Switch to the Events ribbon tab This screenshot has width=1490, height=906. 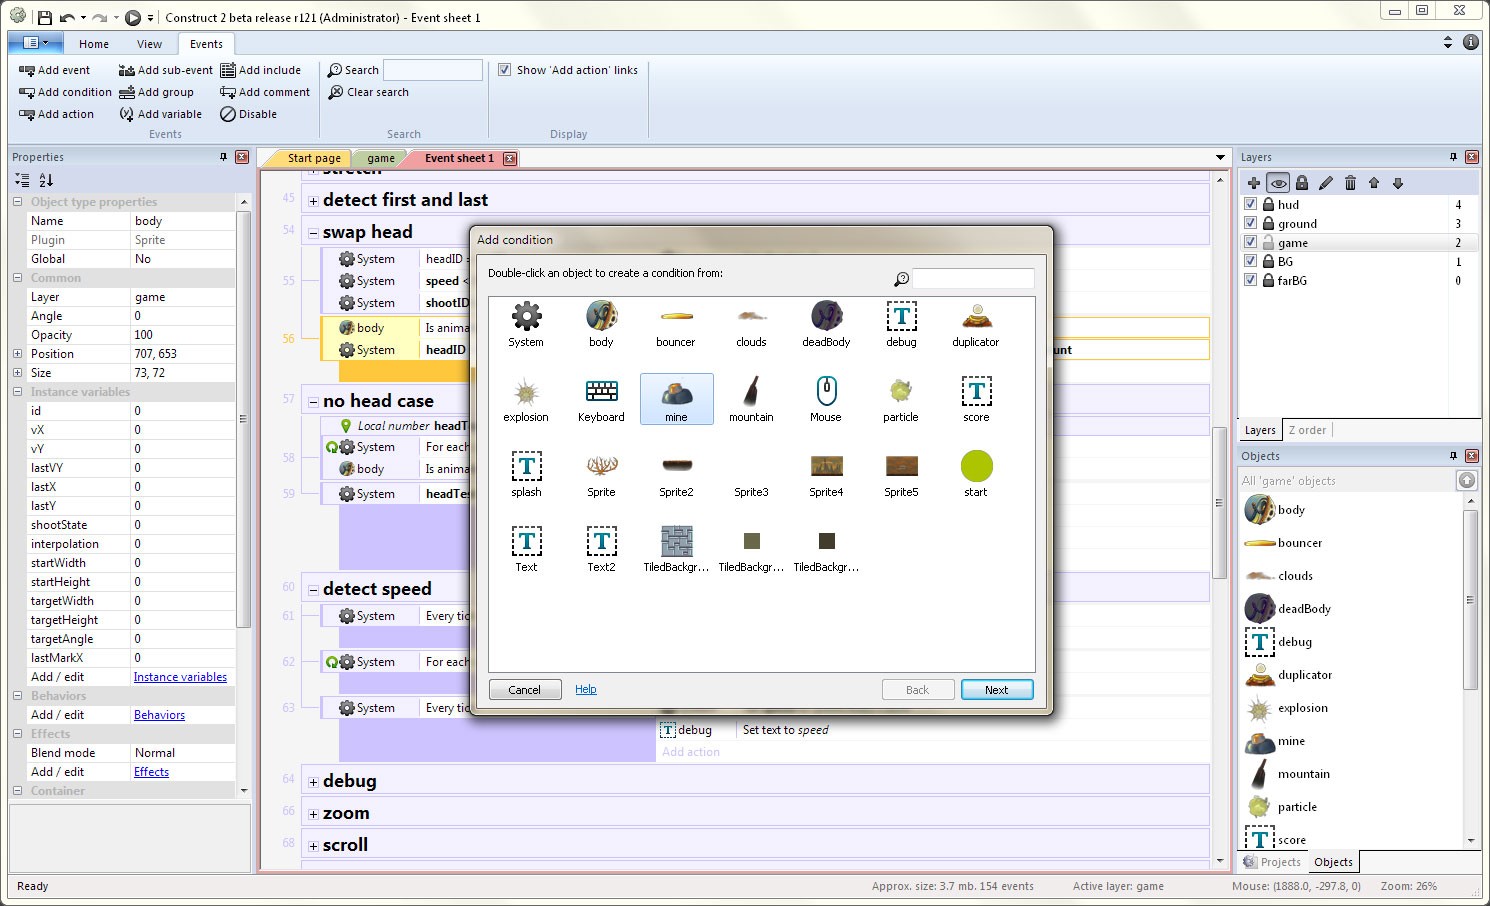point(206,43)
